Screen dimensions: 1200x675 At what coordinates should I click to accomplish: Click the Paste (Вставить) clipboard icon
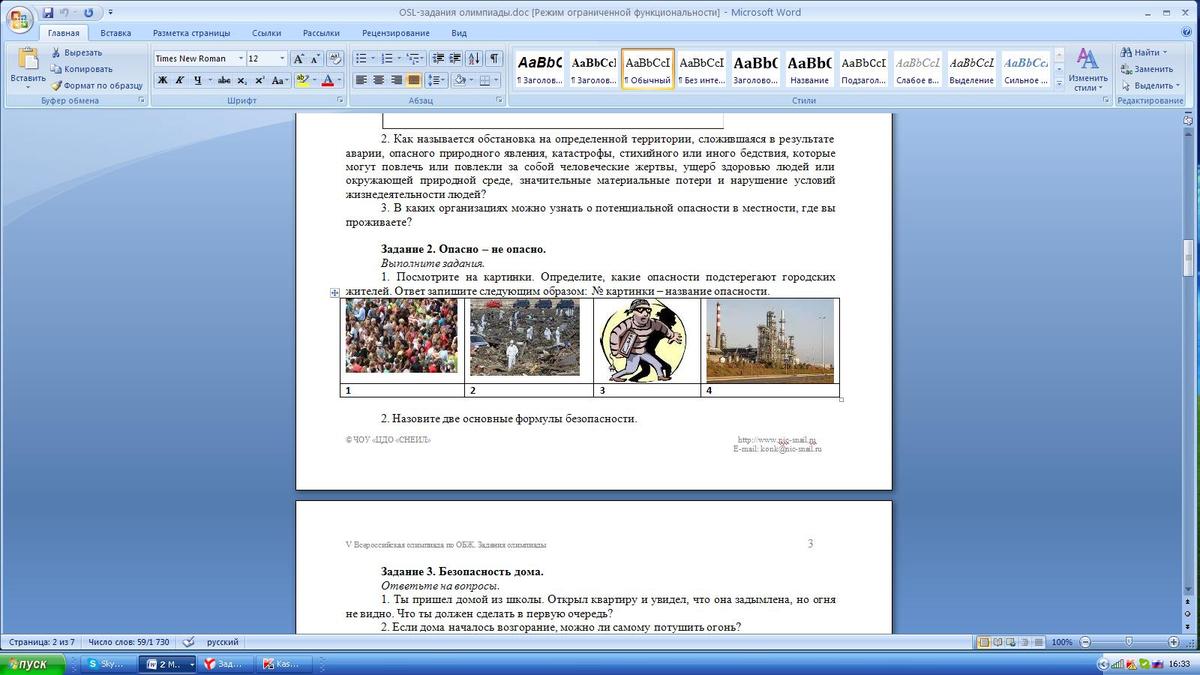coord(27,61)
